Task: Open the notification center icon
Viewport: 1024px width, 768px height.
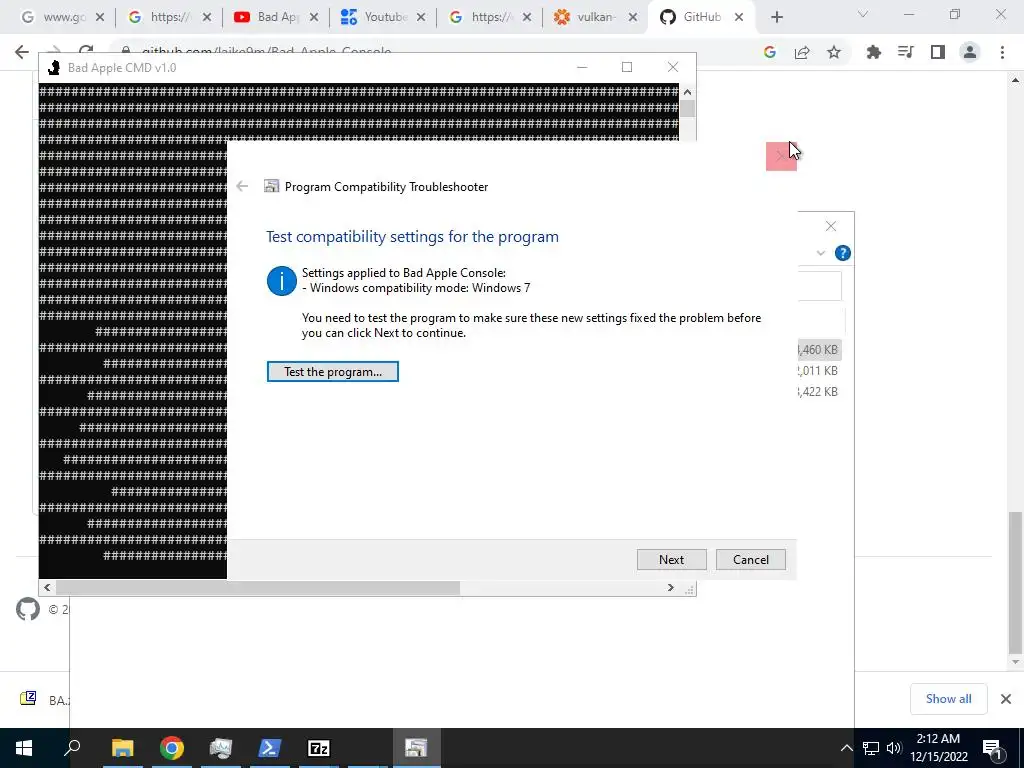Action: (x=993, y=748)
